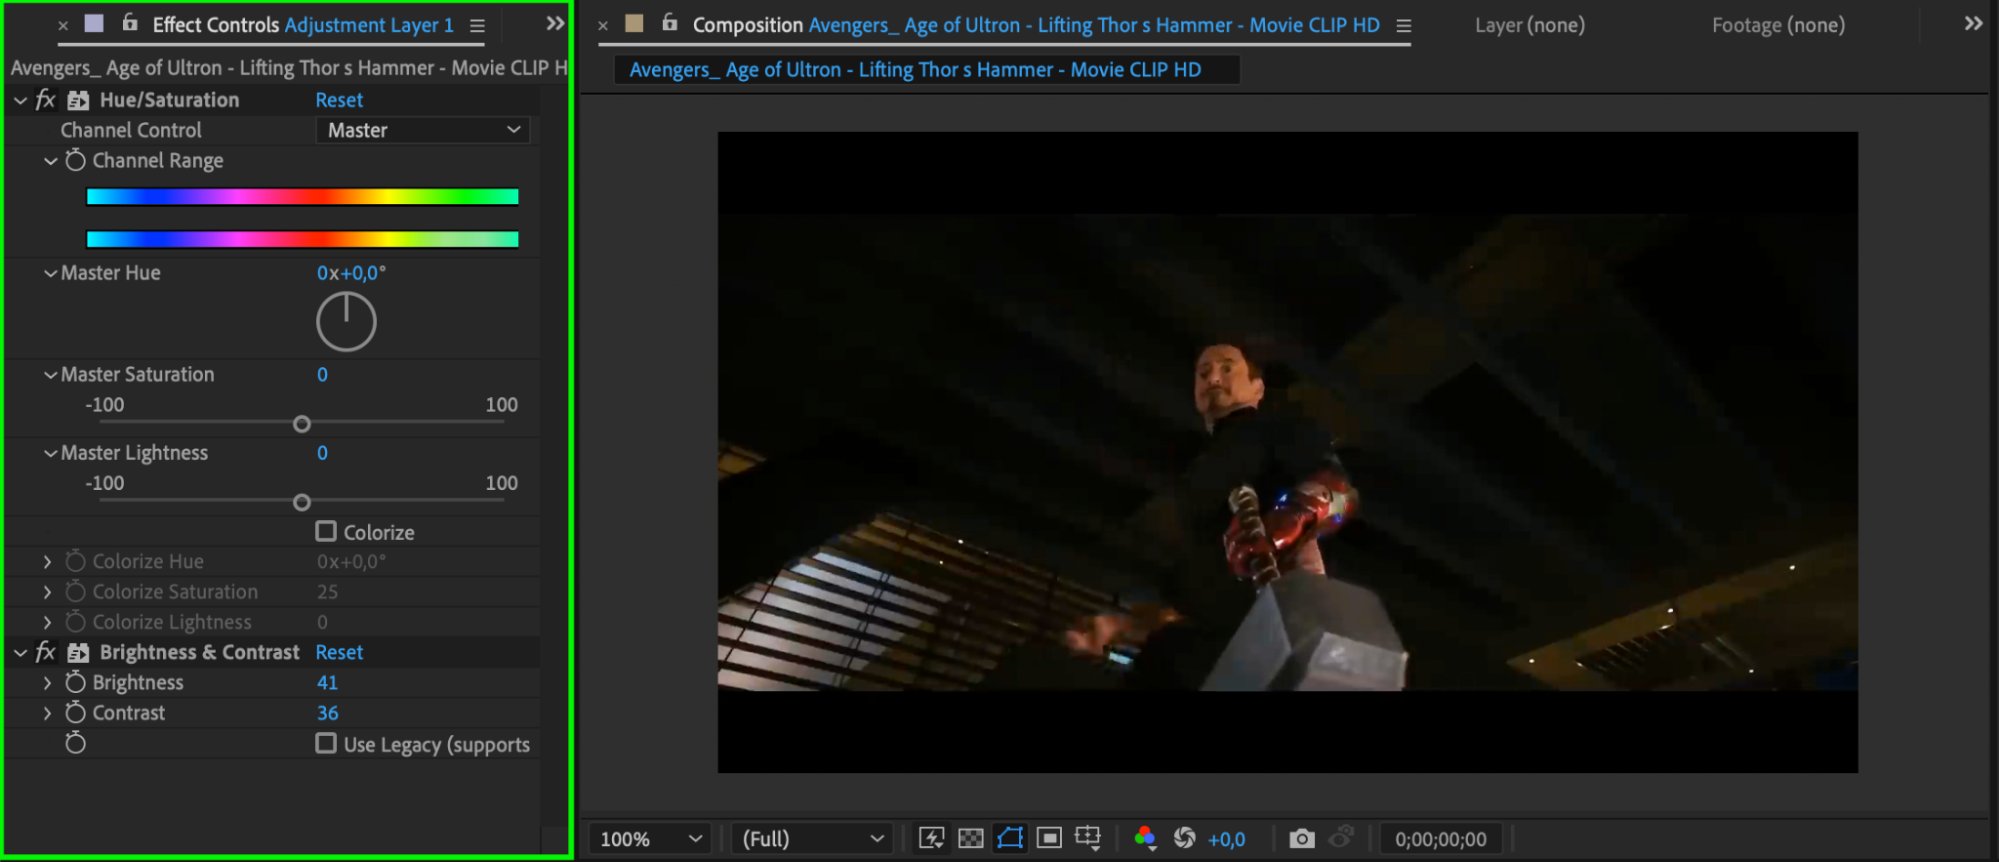The image size is (1999, 862).
Task: Click the Contrast value 36
Action: (327, 713)
